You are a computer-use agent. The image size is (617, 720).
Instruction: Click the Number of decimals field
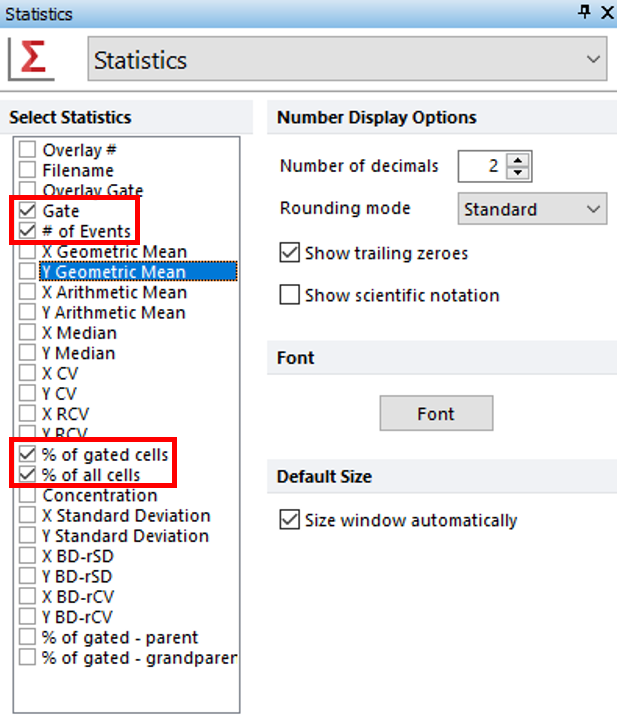[482, 166]
